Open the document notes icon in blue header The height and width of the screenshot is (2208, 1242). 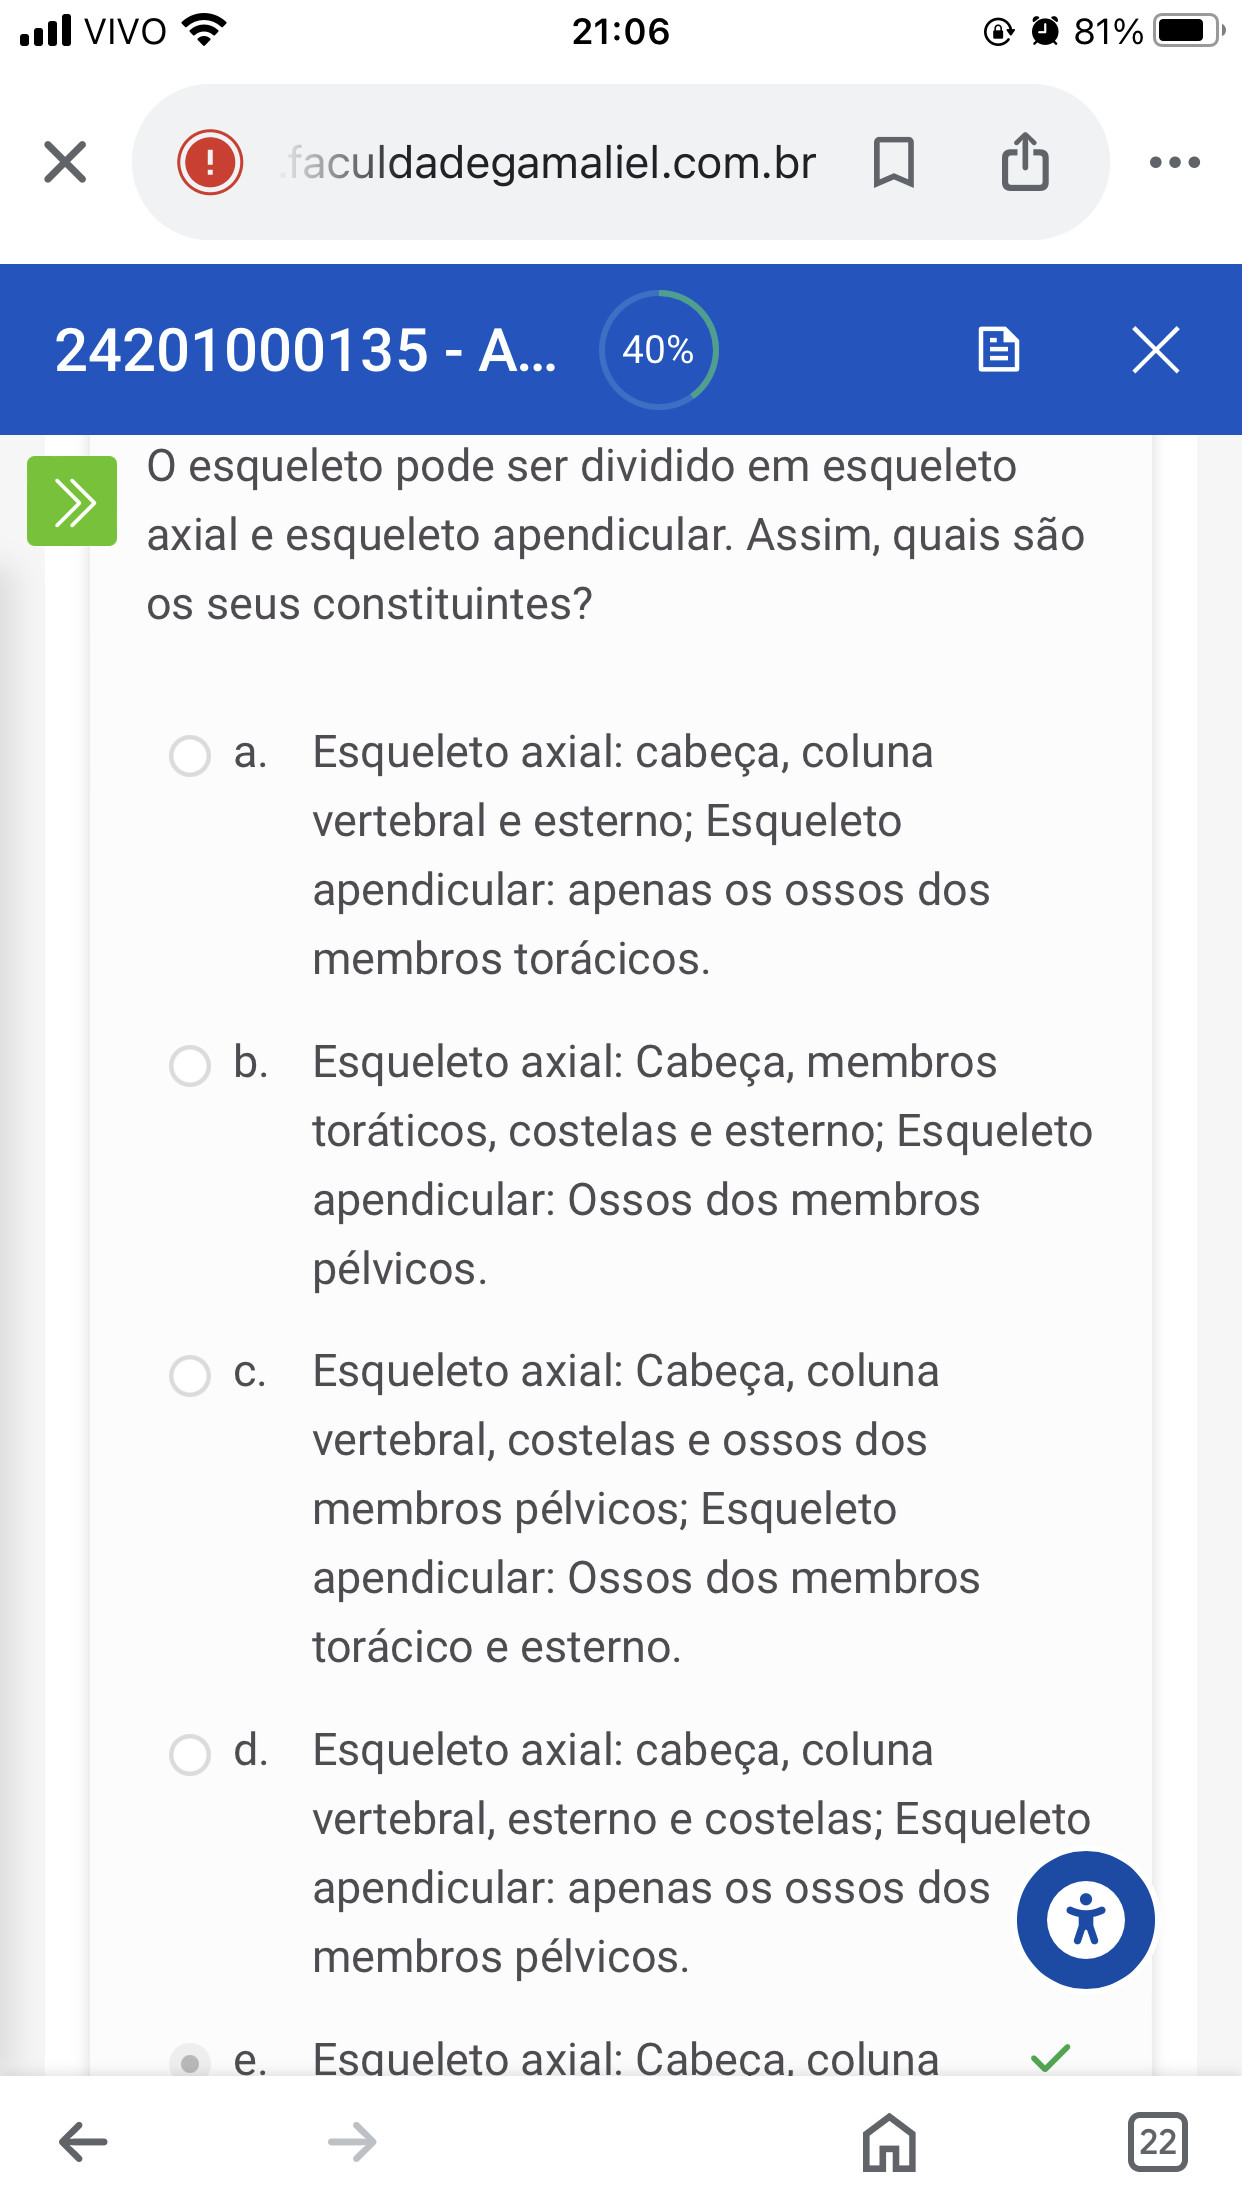click(998, 350)
